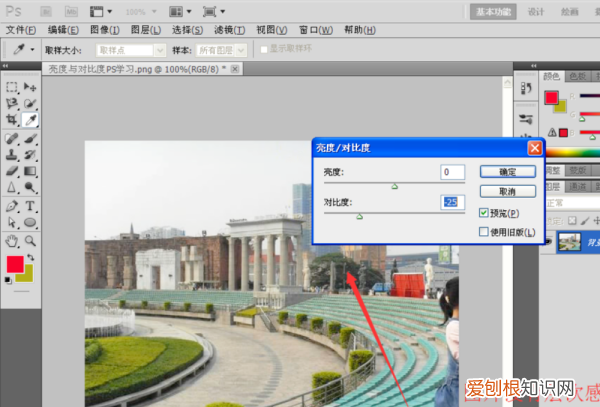The width and height of the screenshot is (600, 407).
Task: Launch Bridge via the Br icon
Action: click(46, 12)
